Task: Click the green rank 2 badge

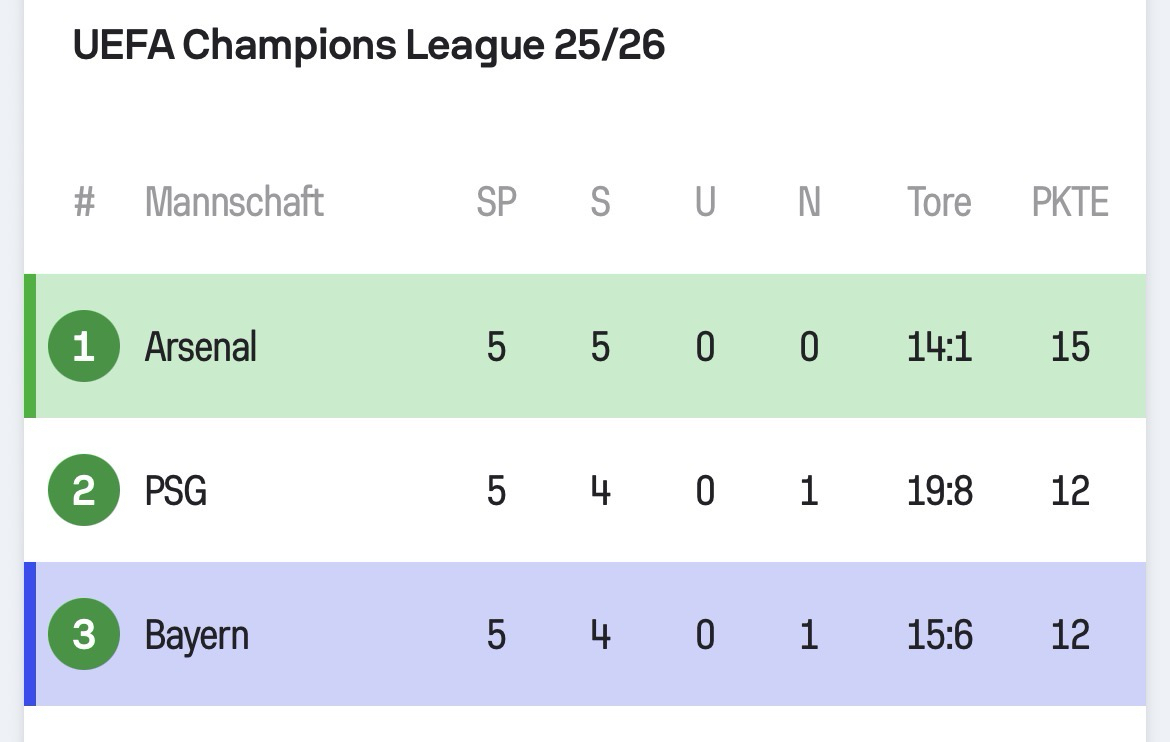Action: click(84, 491)
